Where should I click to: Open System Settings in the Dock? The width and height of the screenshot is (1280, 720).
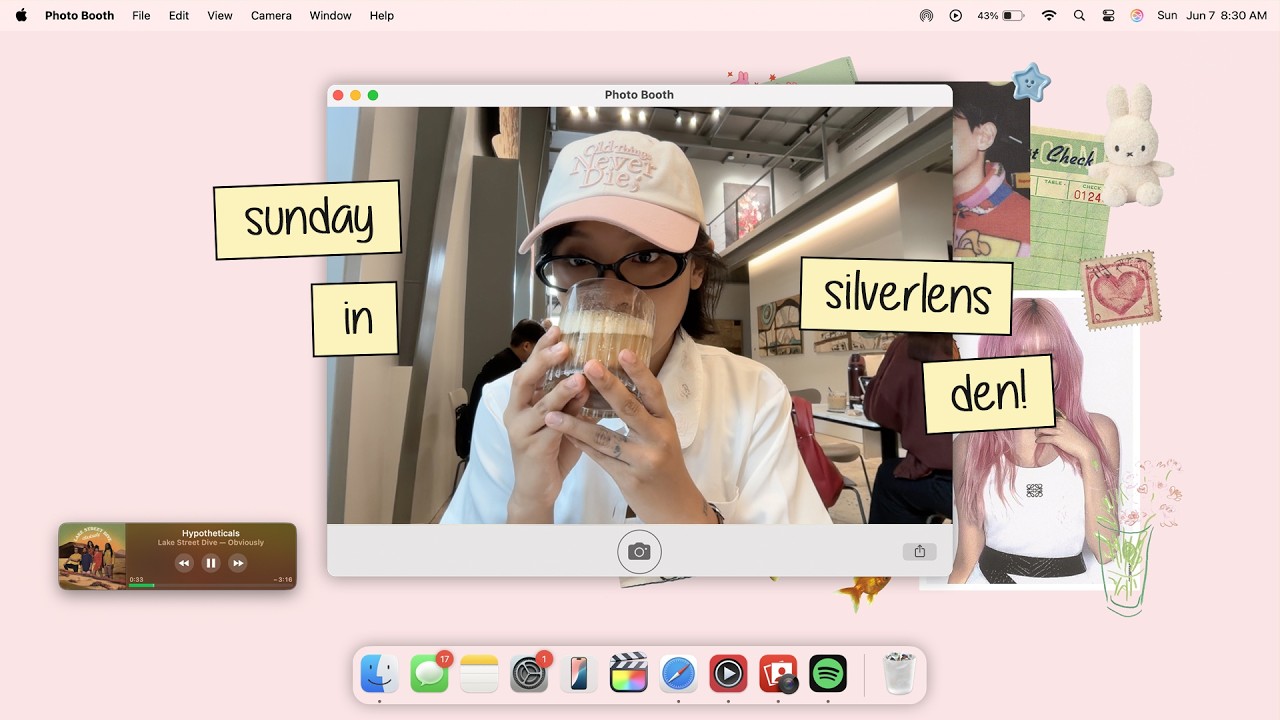529,674
